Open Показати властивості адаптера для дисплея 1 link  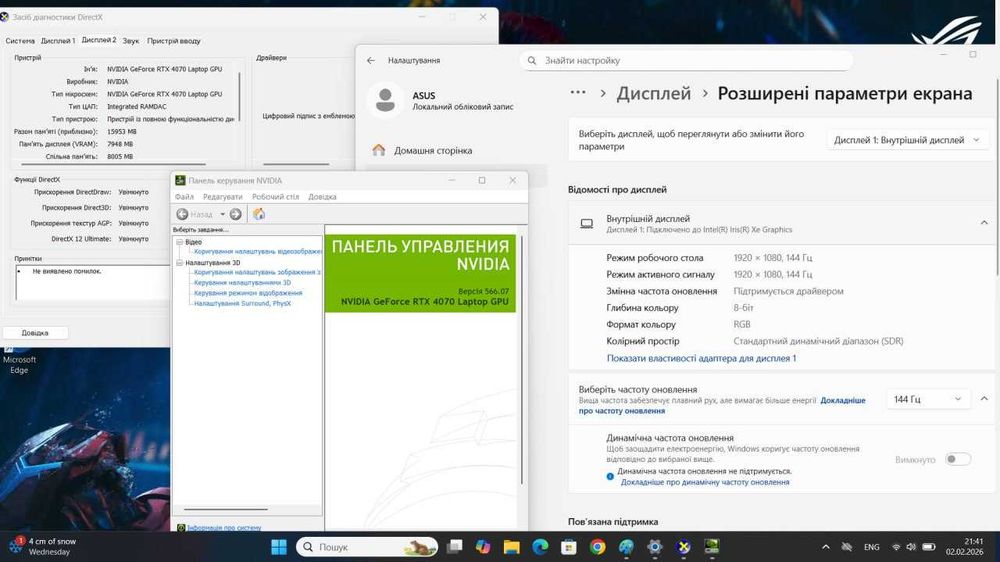point(701,359)
